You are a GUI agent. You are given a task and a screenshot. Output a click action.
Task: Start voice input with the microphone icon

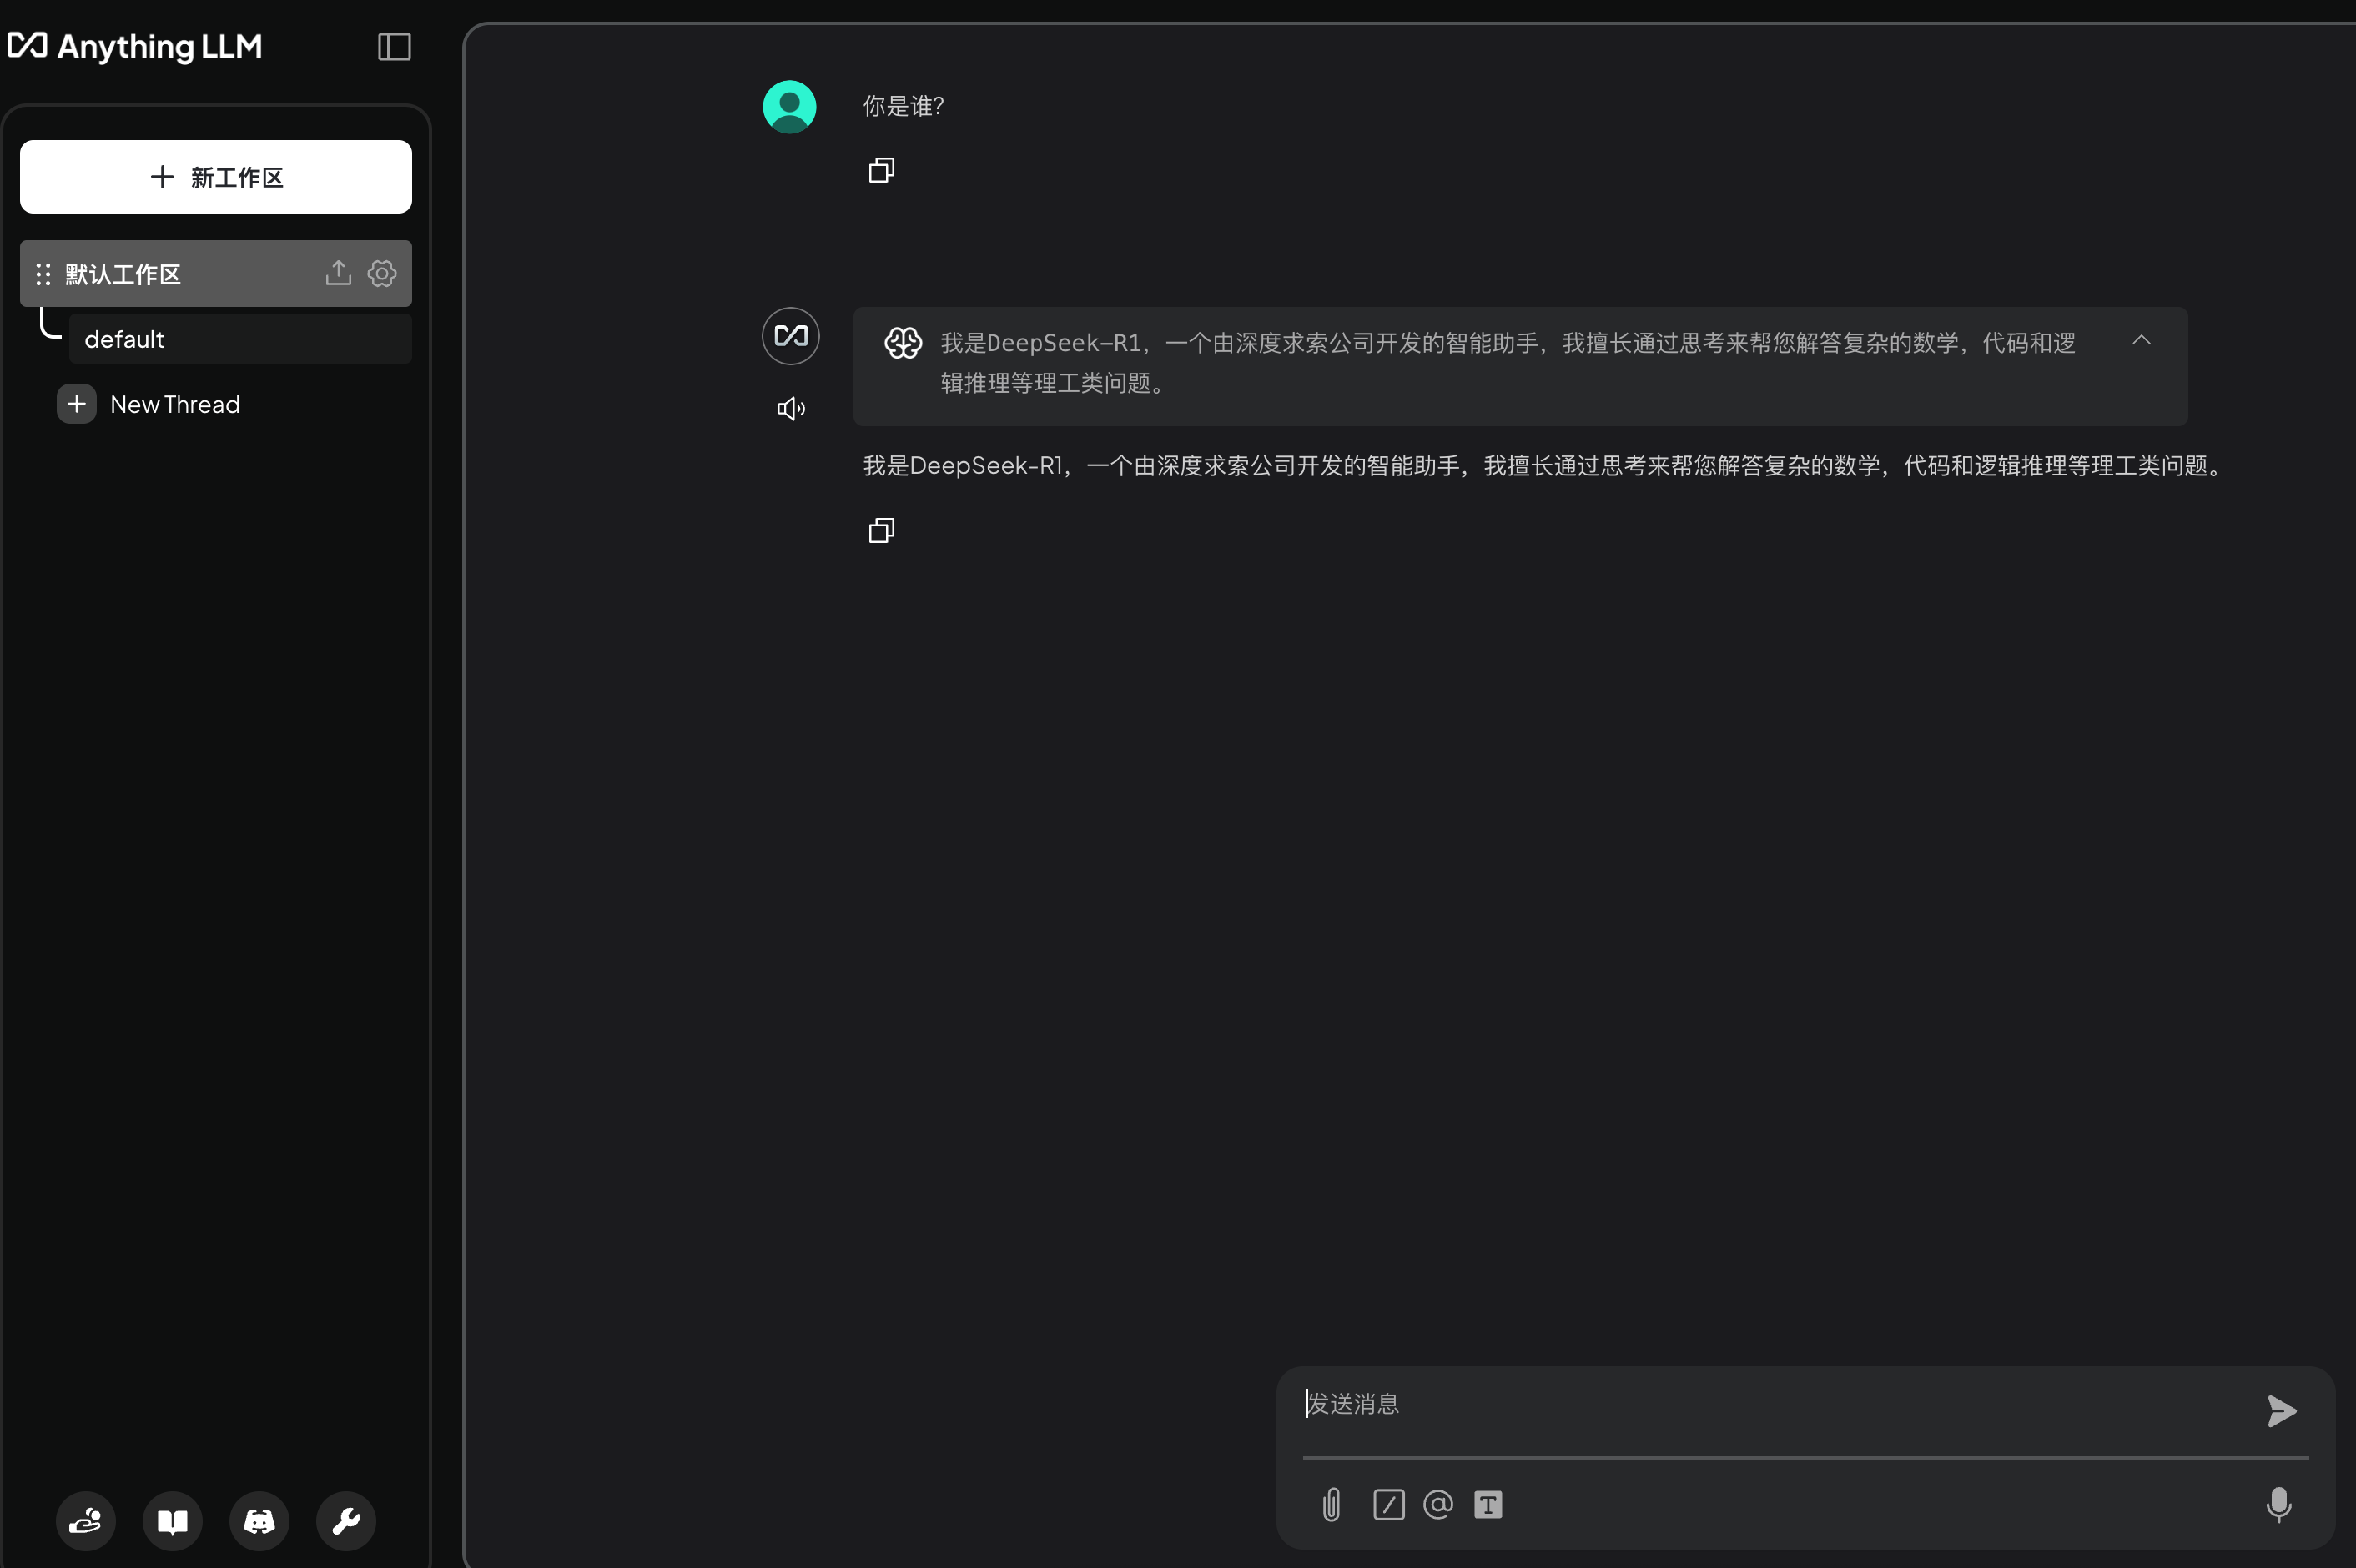click(2278, 1504)
